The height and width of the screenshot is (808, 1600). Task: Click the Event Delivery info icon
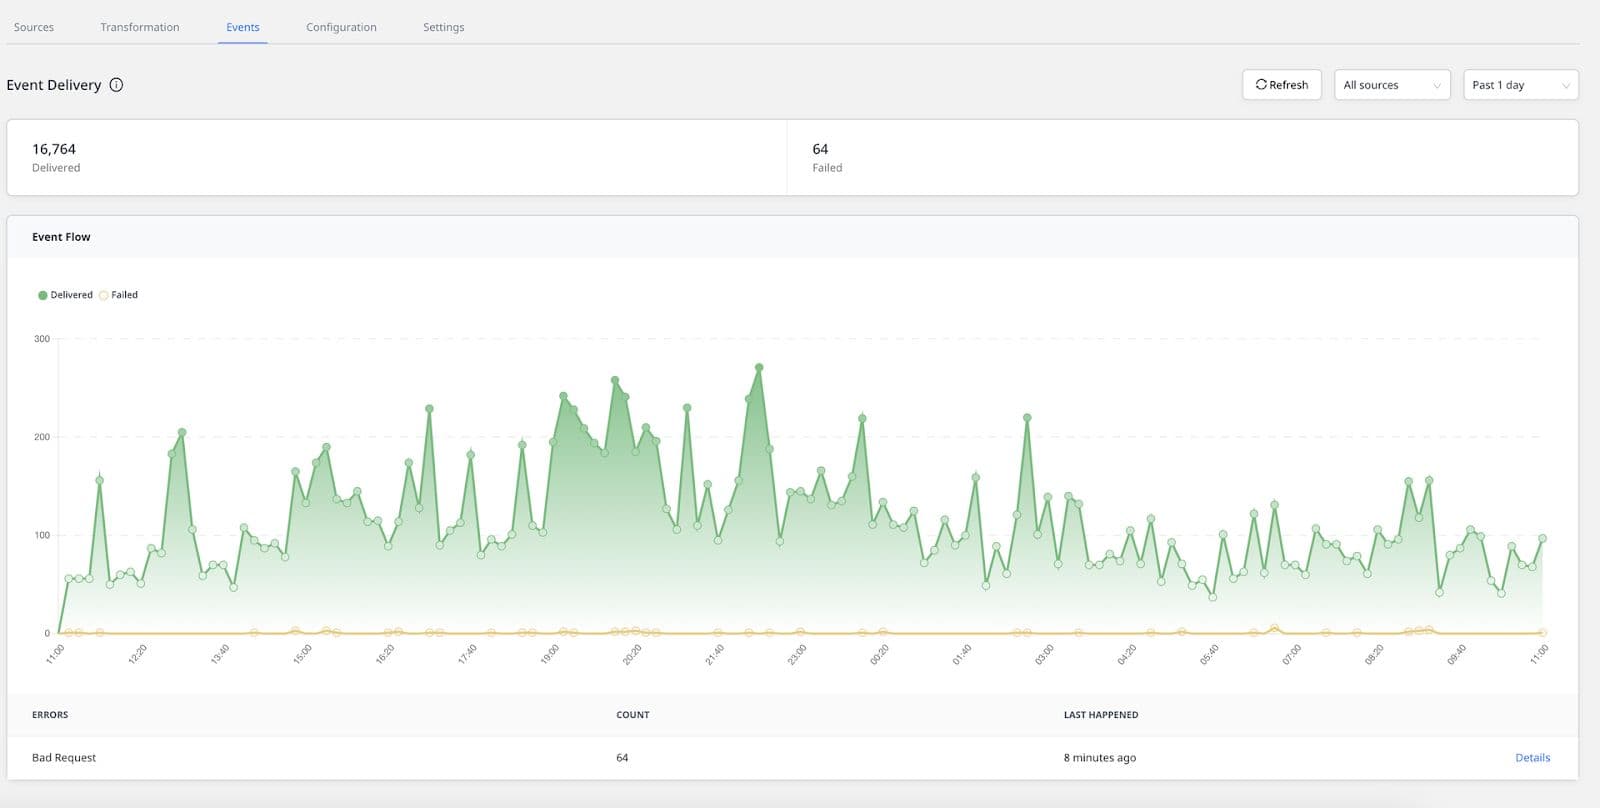click(116, 85)
